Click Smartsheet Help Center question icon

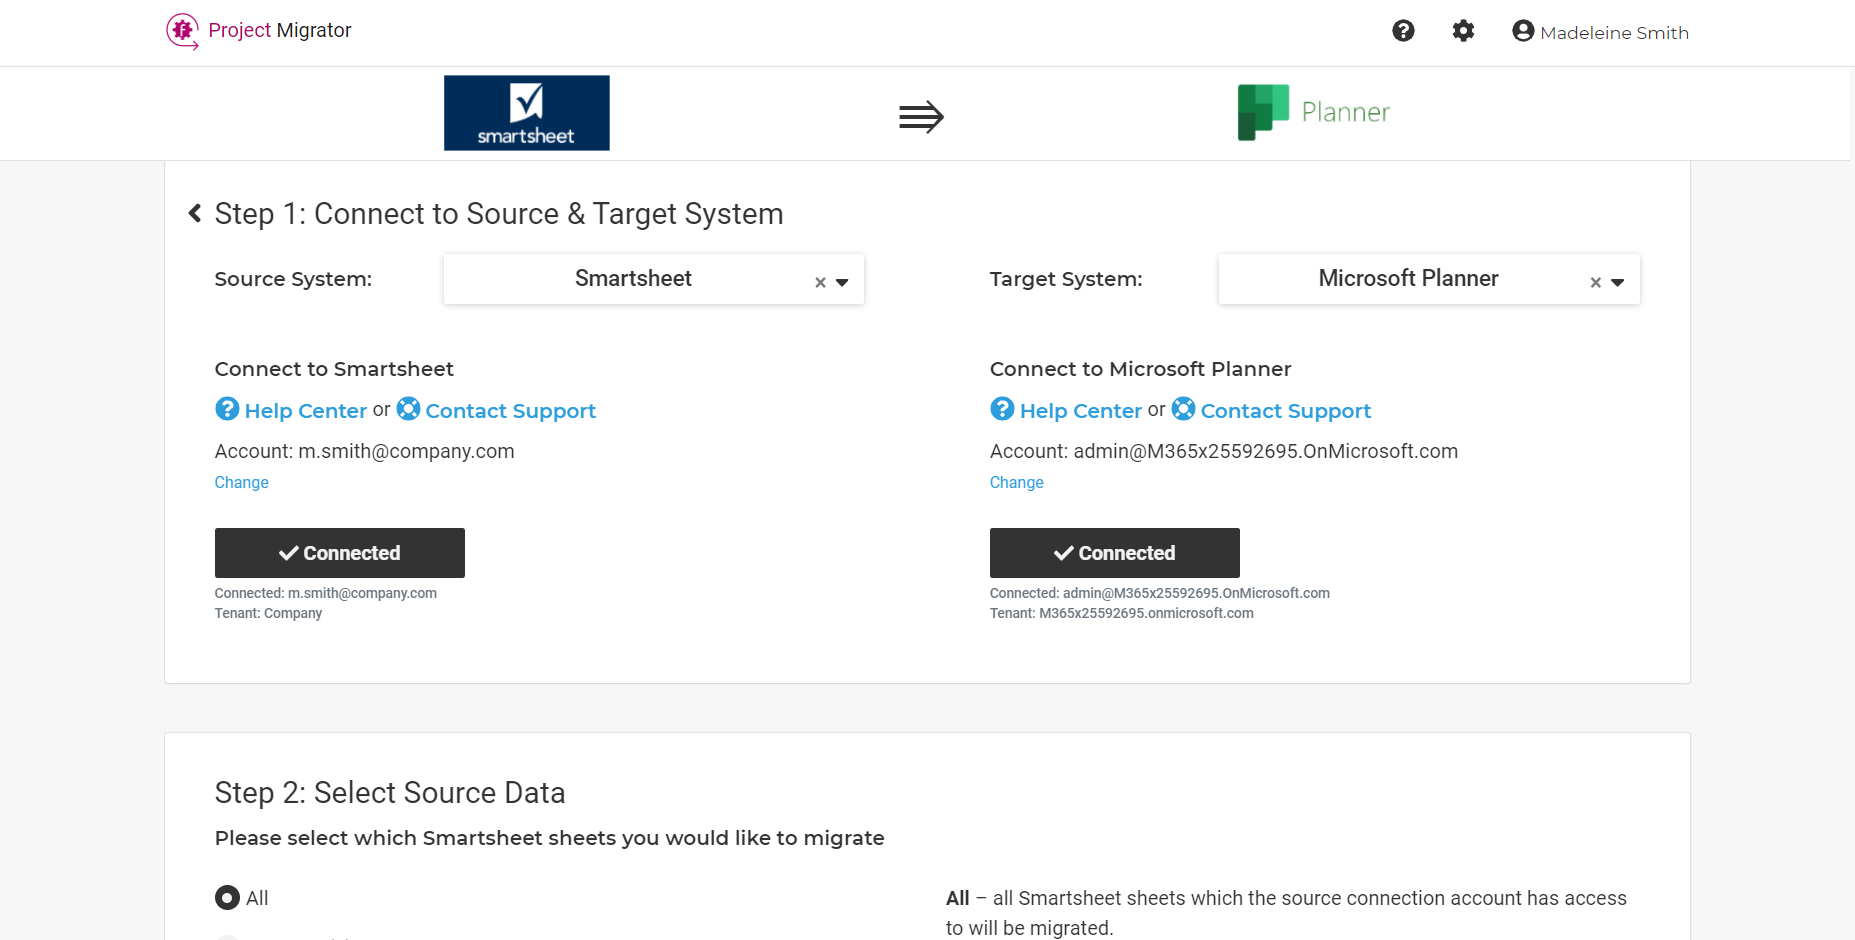click(x=227, y=409)
